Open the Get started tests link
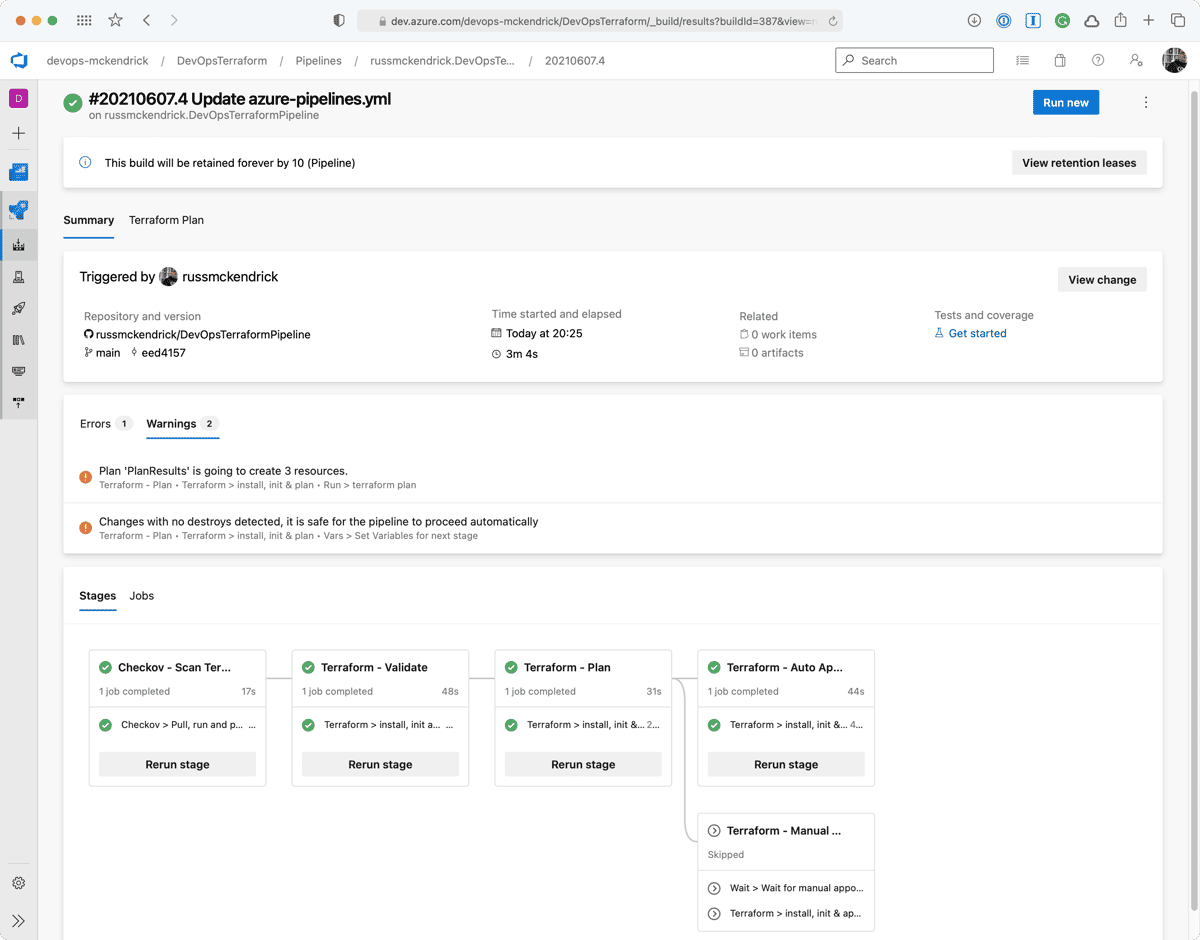Screen dimensions: 1200x940 [x=977, y=334]
